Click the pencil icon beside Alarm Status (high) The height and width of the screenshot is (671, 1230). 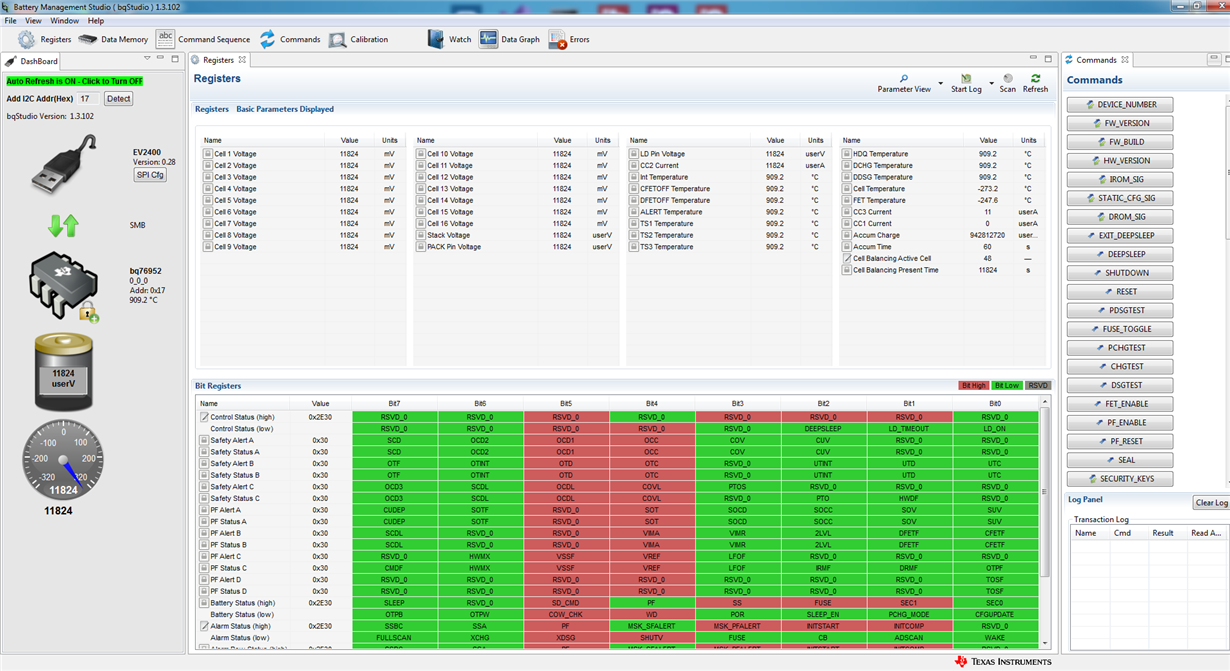(x=204, y=626)
